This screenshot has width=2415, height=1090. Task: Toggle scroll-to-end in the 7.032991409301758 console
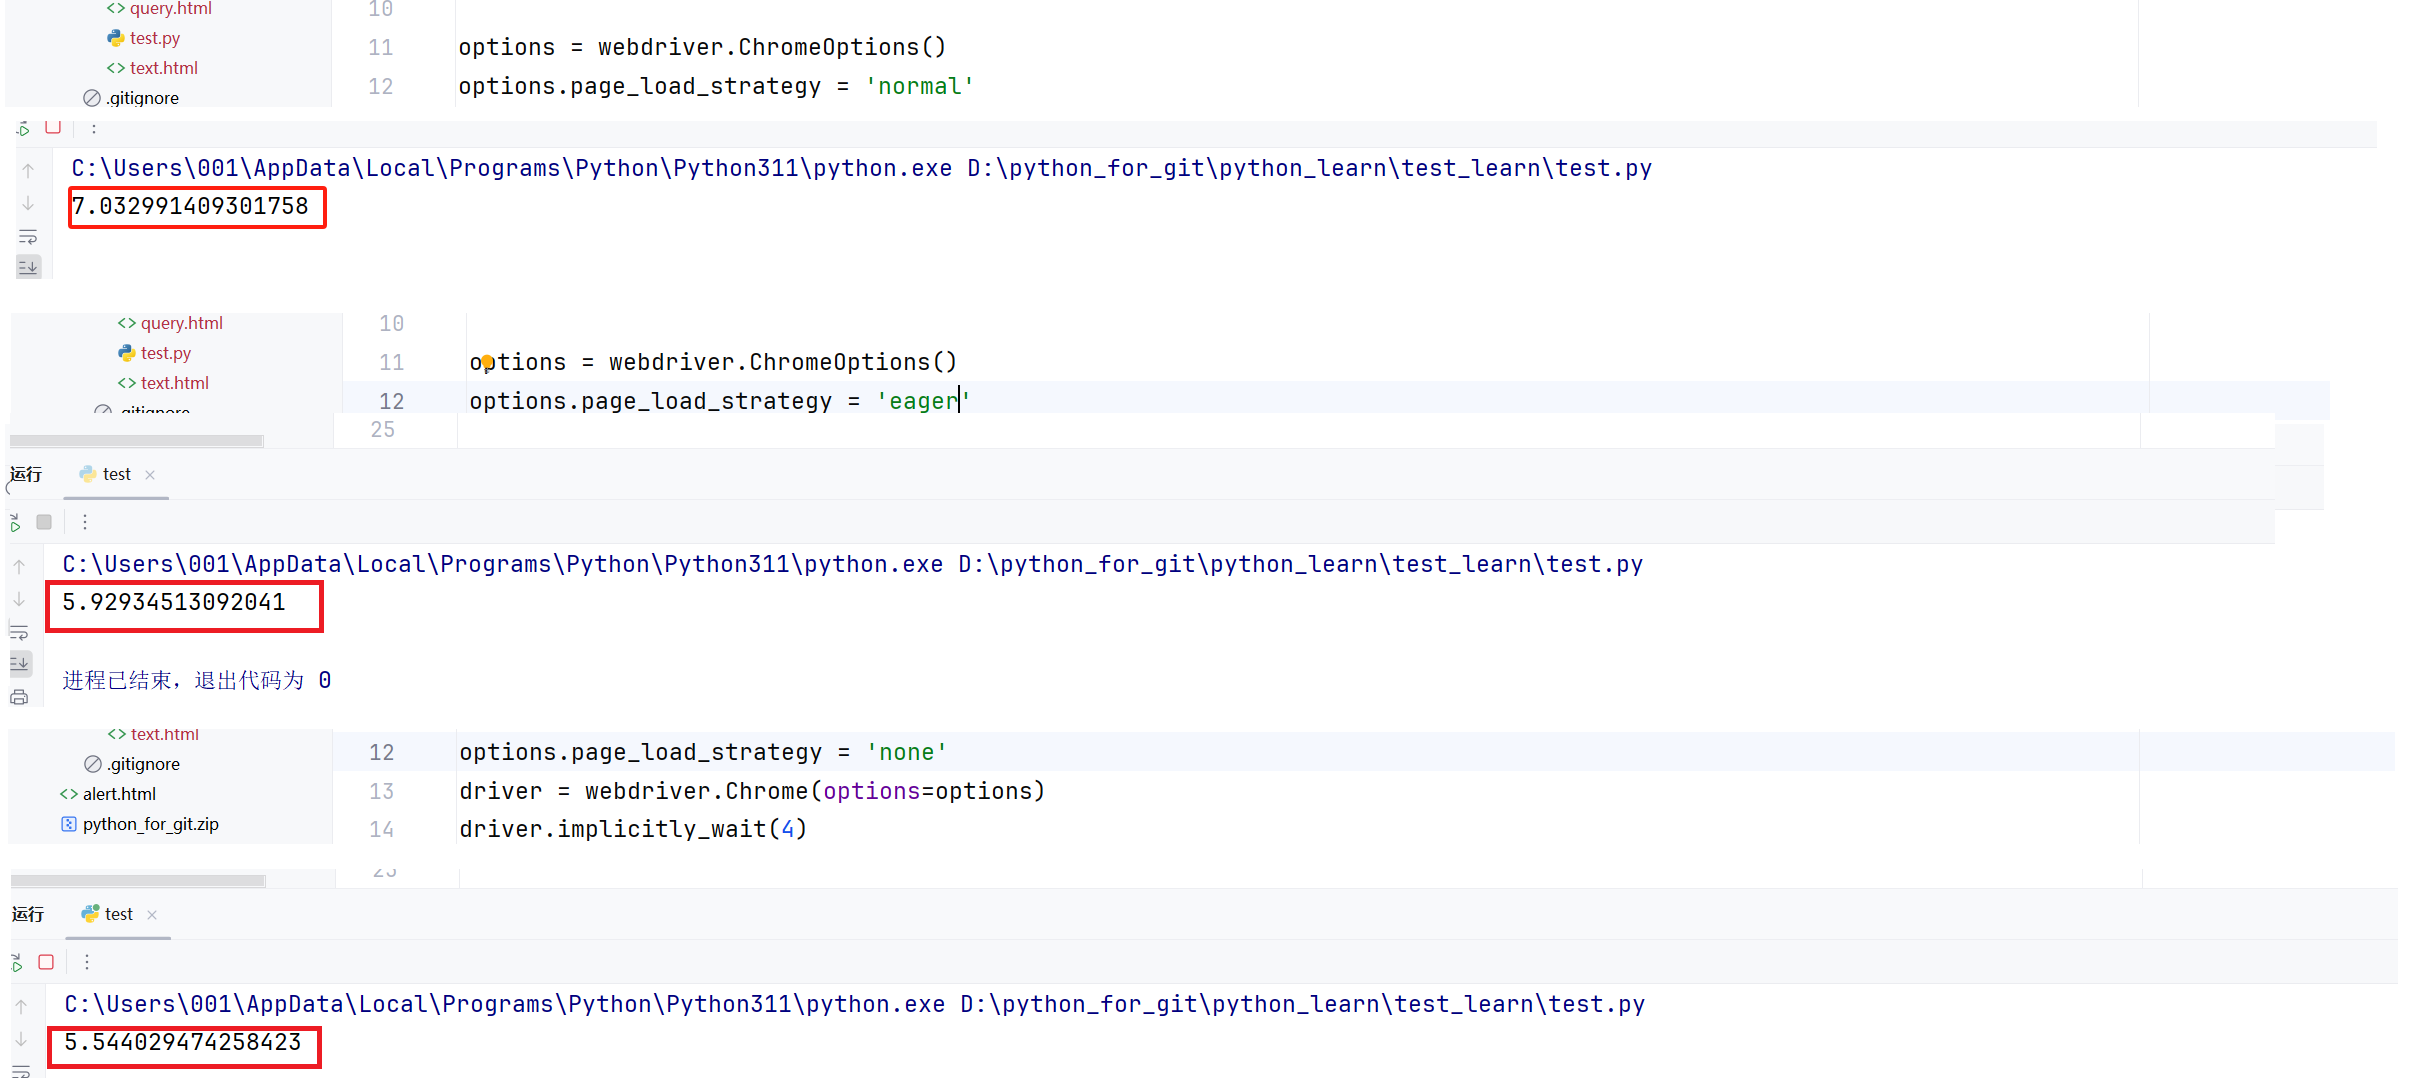coord(28,266)
